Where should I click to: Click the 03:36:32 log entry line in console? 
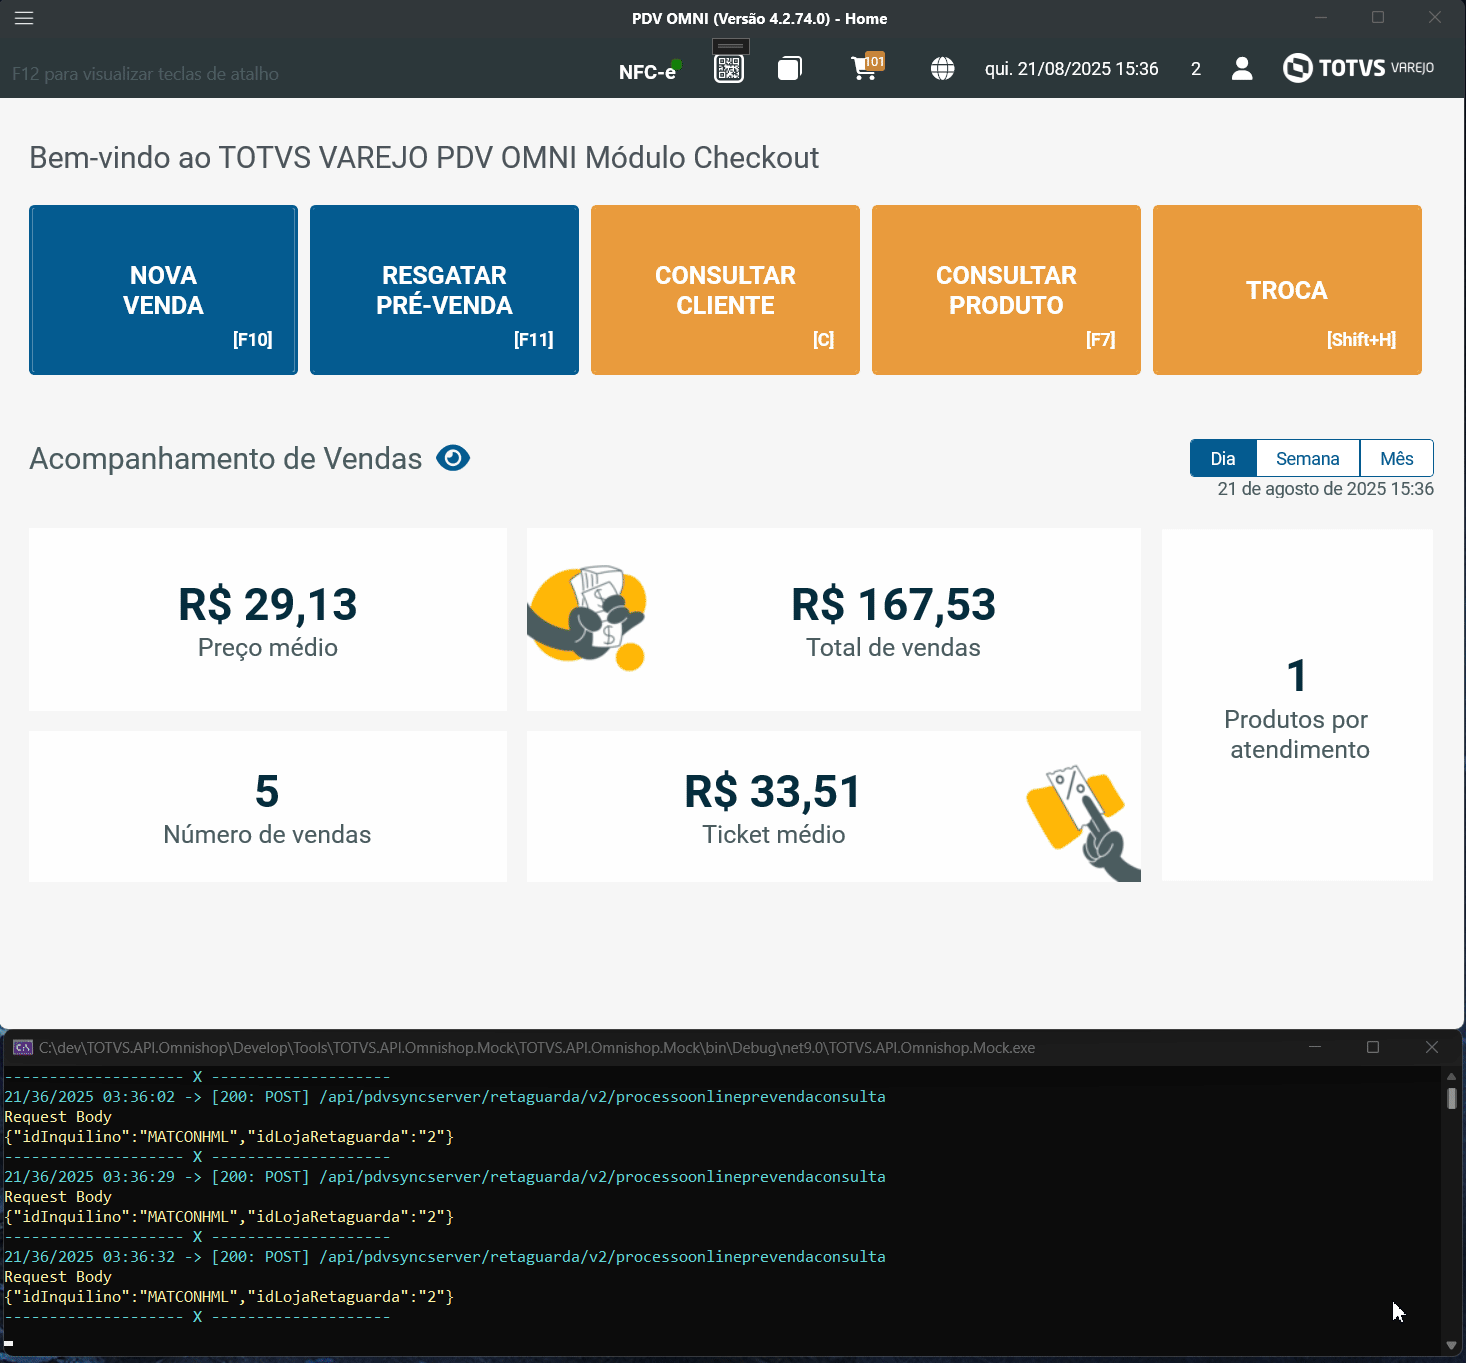coord(445,1257)
